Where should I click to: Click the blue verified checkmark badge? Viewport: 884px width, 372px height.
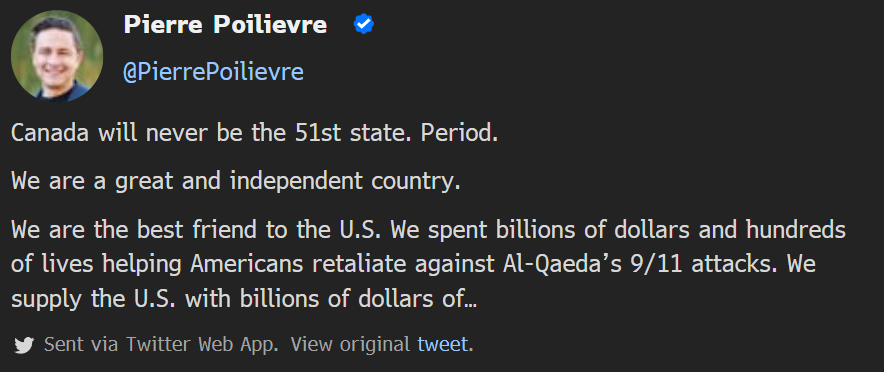[x=364, y=25]
